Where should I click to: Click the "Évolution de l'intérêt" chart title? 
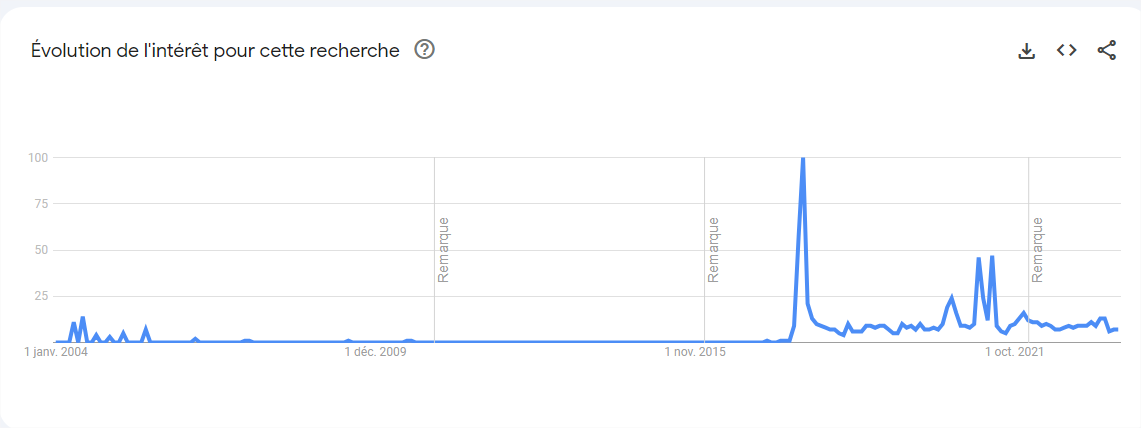(215, 51)
